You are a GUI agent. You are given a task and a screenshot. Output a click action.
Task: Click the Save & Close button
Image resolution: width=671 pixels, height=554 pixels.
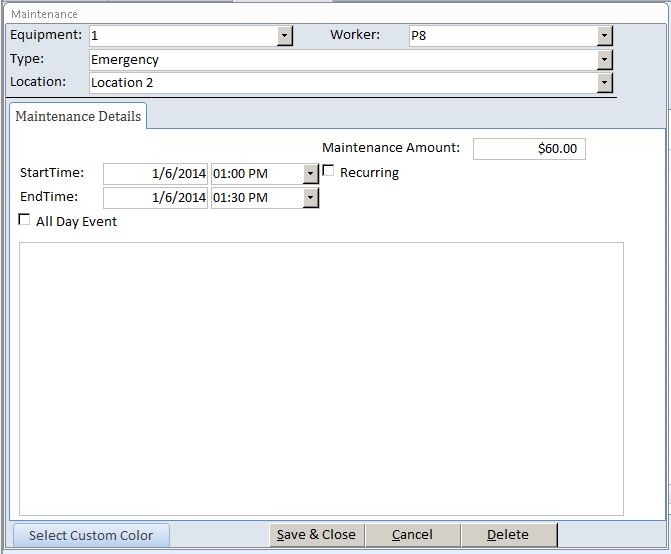316,535
